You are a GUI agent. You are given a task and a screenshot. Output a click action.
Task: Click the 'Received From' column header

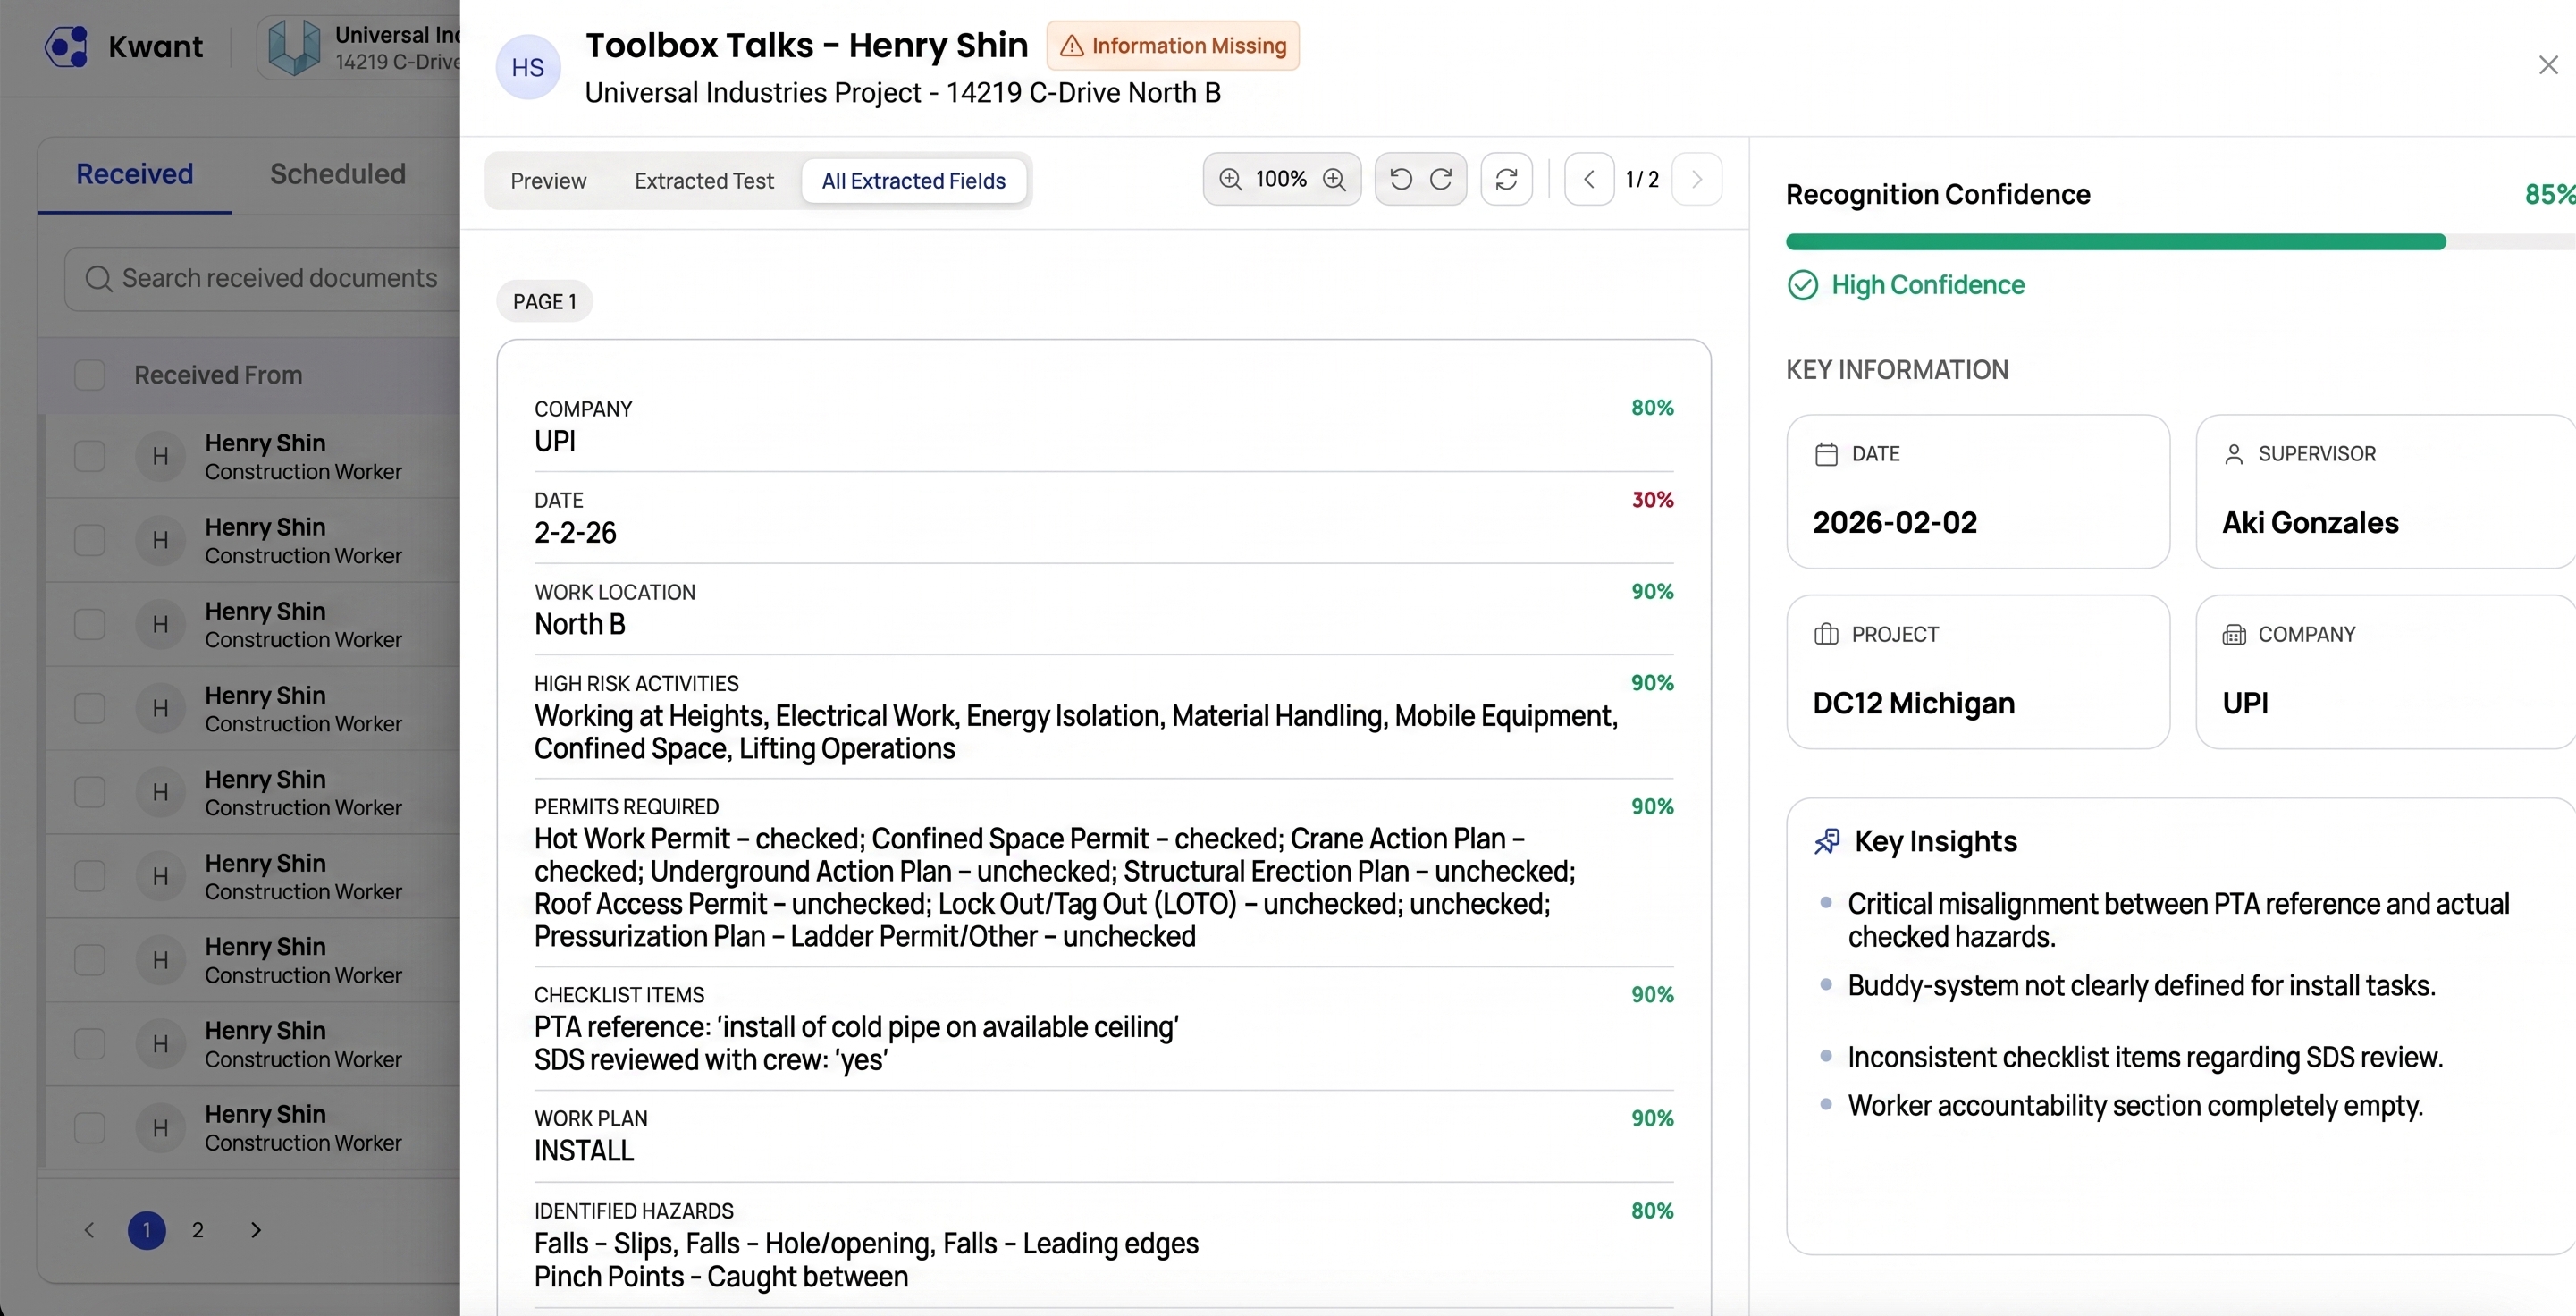pos(218,375)
